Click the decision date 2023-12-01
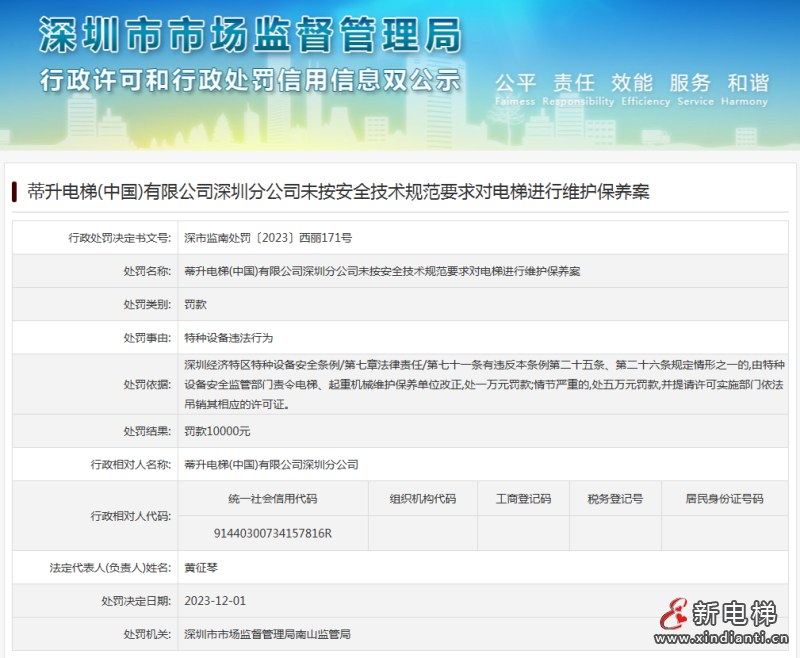 pyautogui.click(x=215, y=601)
